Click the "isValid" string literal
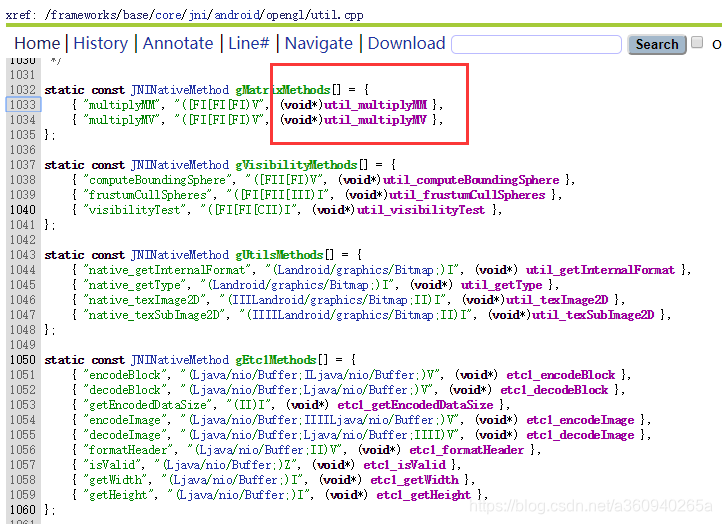 coord(111,465)
